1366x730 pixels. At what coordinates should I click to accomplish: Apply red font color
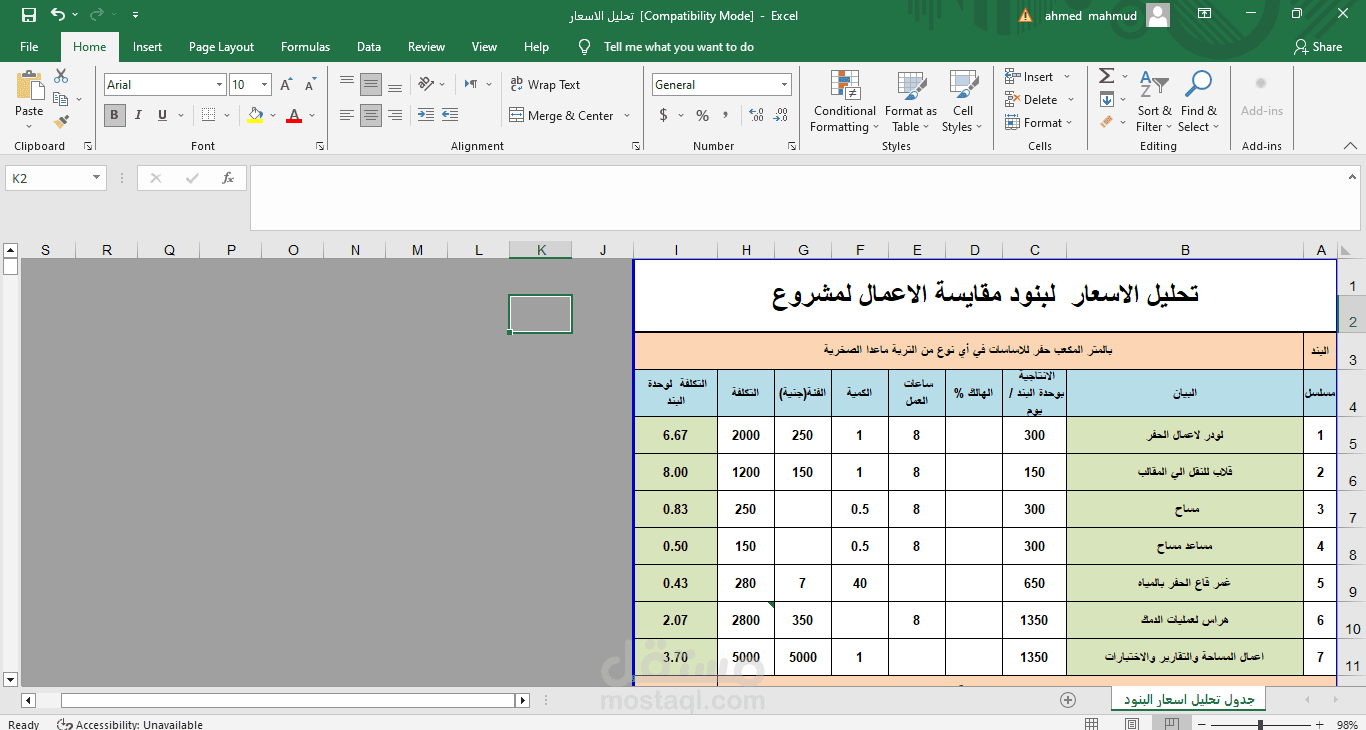293,115
